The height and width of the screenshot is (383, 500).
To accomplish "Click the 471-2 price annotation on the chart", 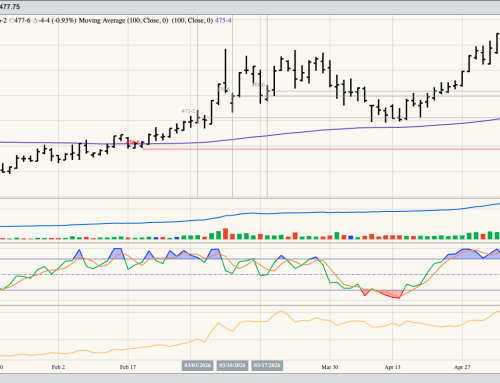I will point(188,111).
